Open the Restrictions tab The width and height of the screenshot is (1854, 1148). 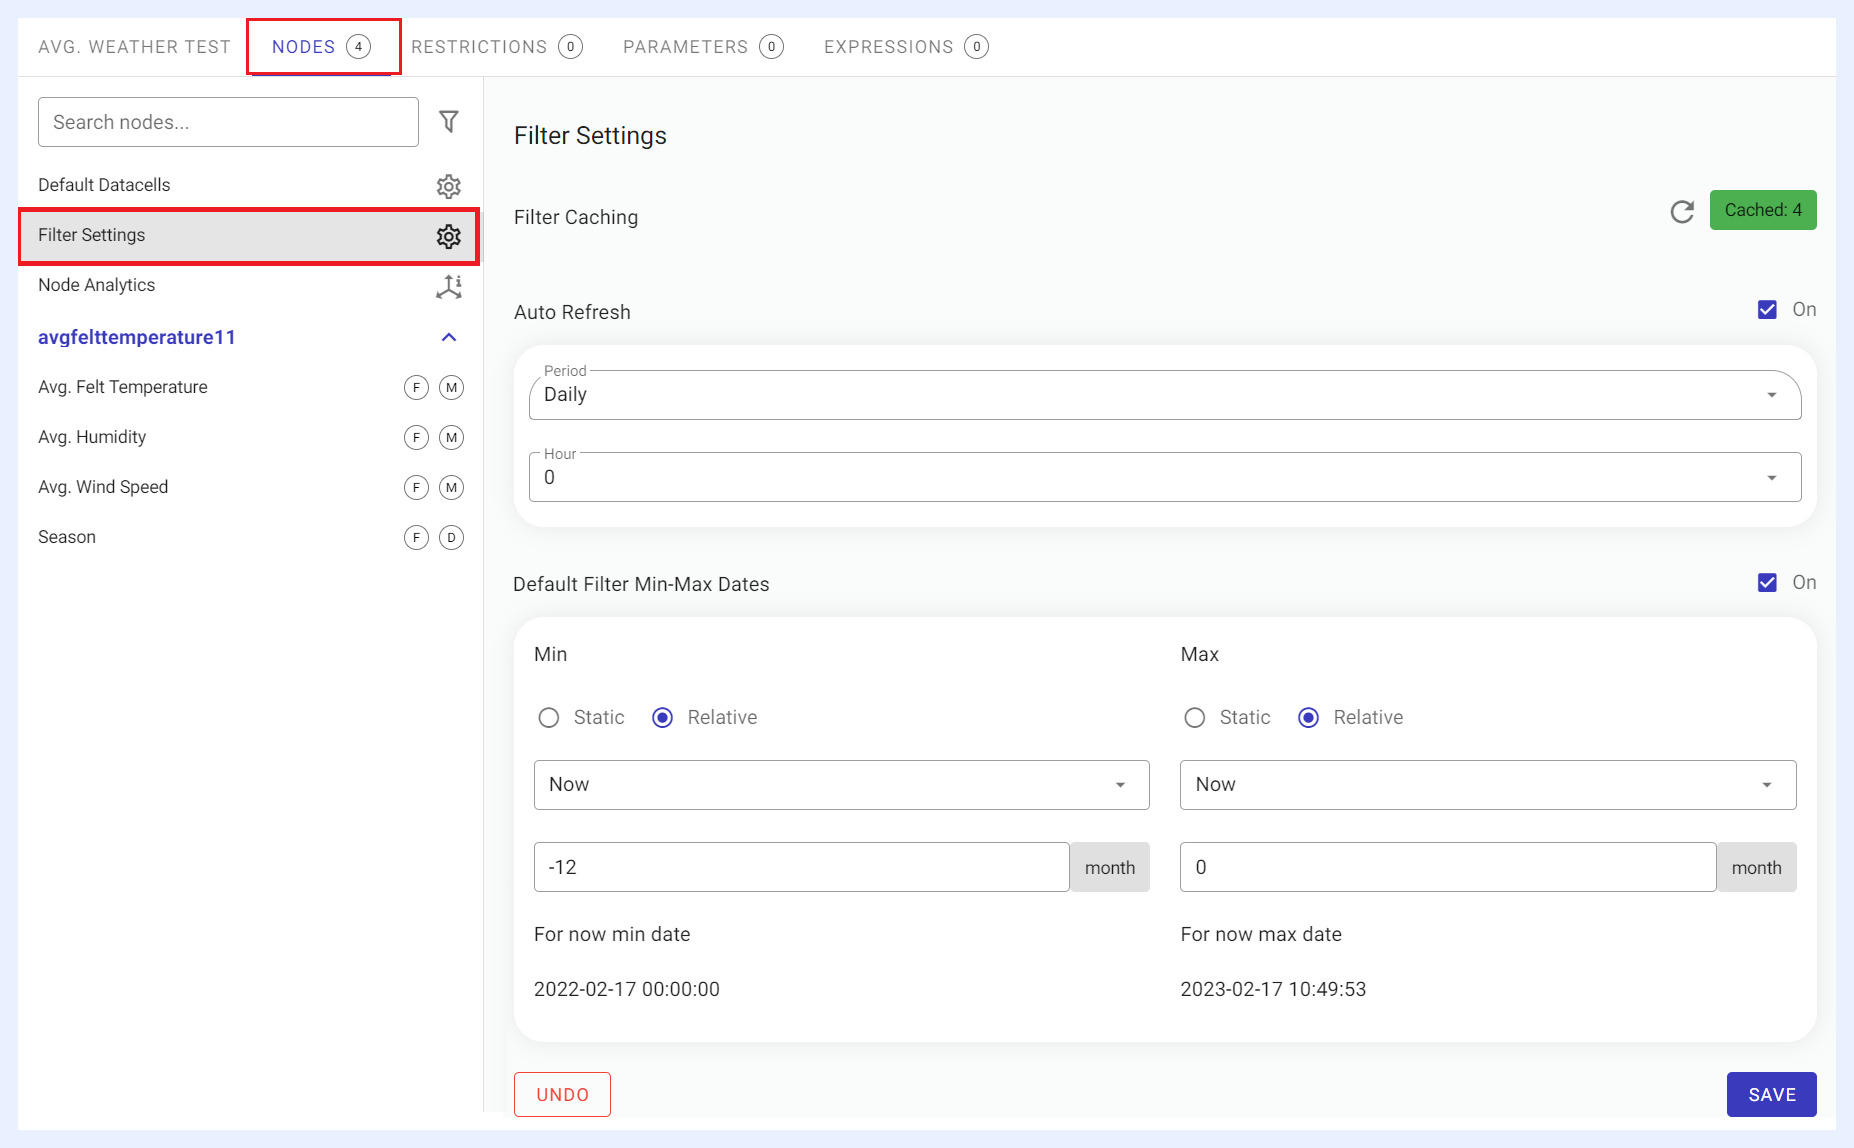(x=497, y=47)
